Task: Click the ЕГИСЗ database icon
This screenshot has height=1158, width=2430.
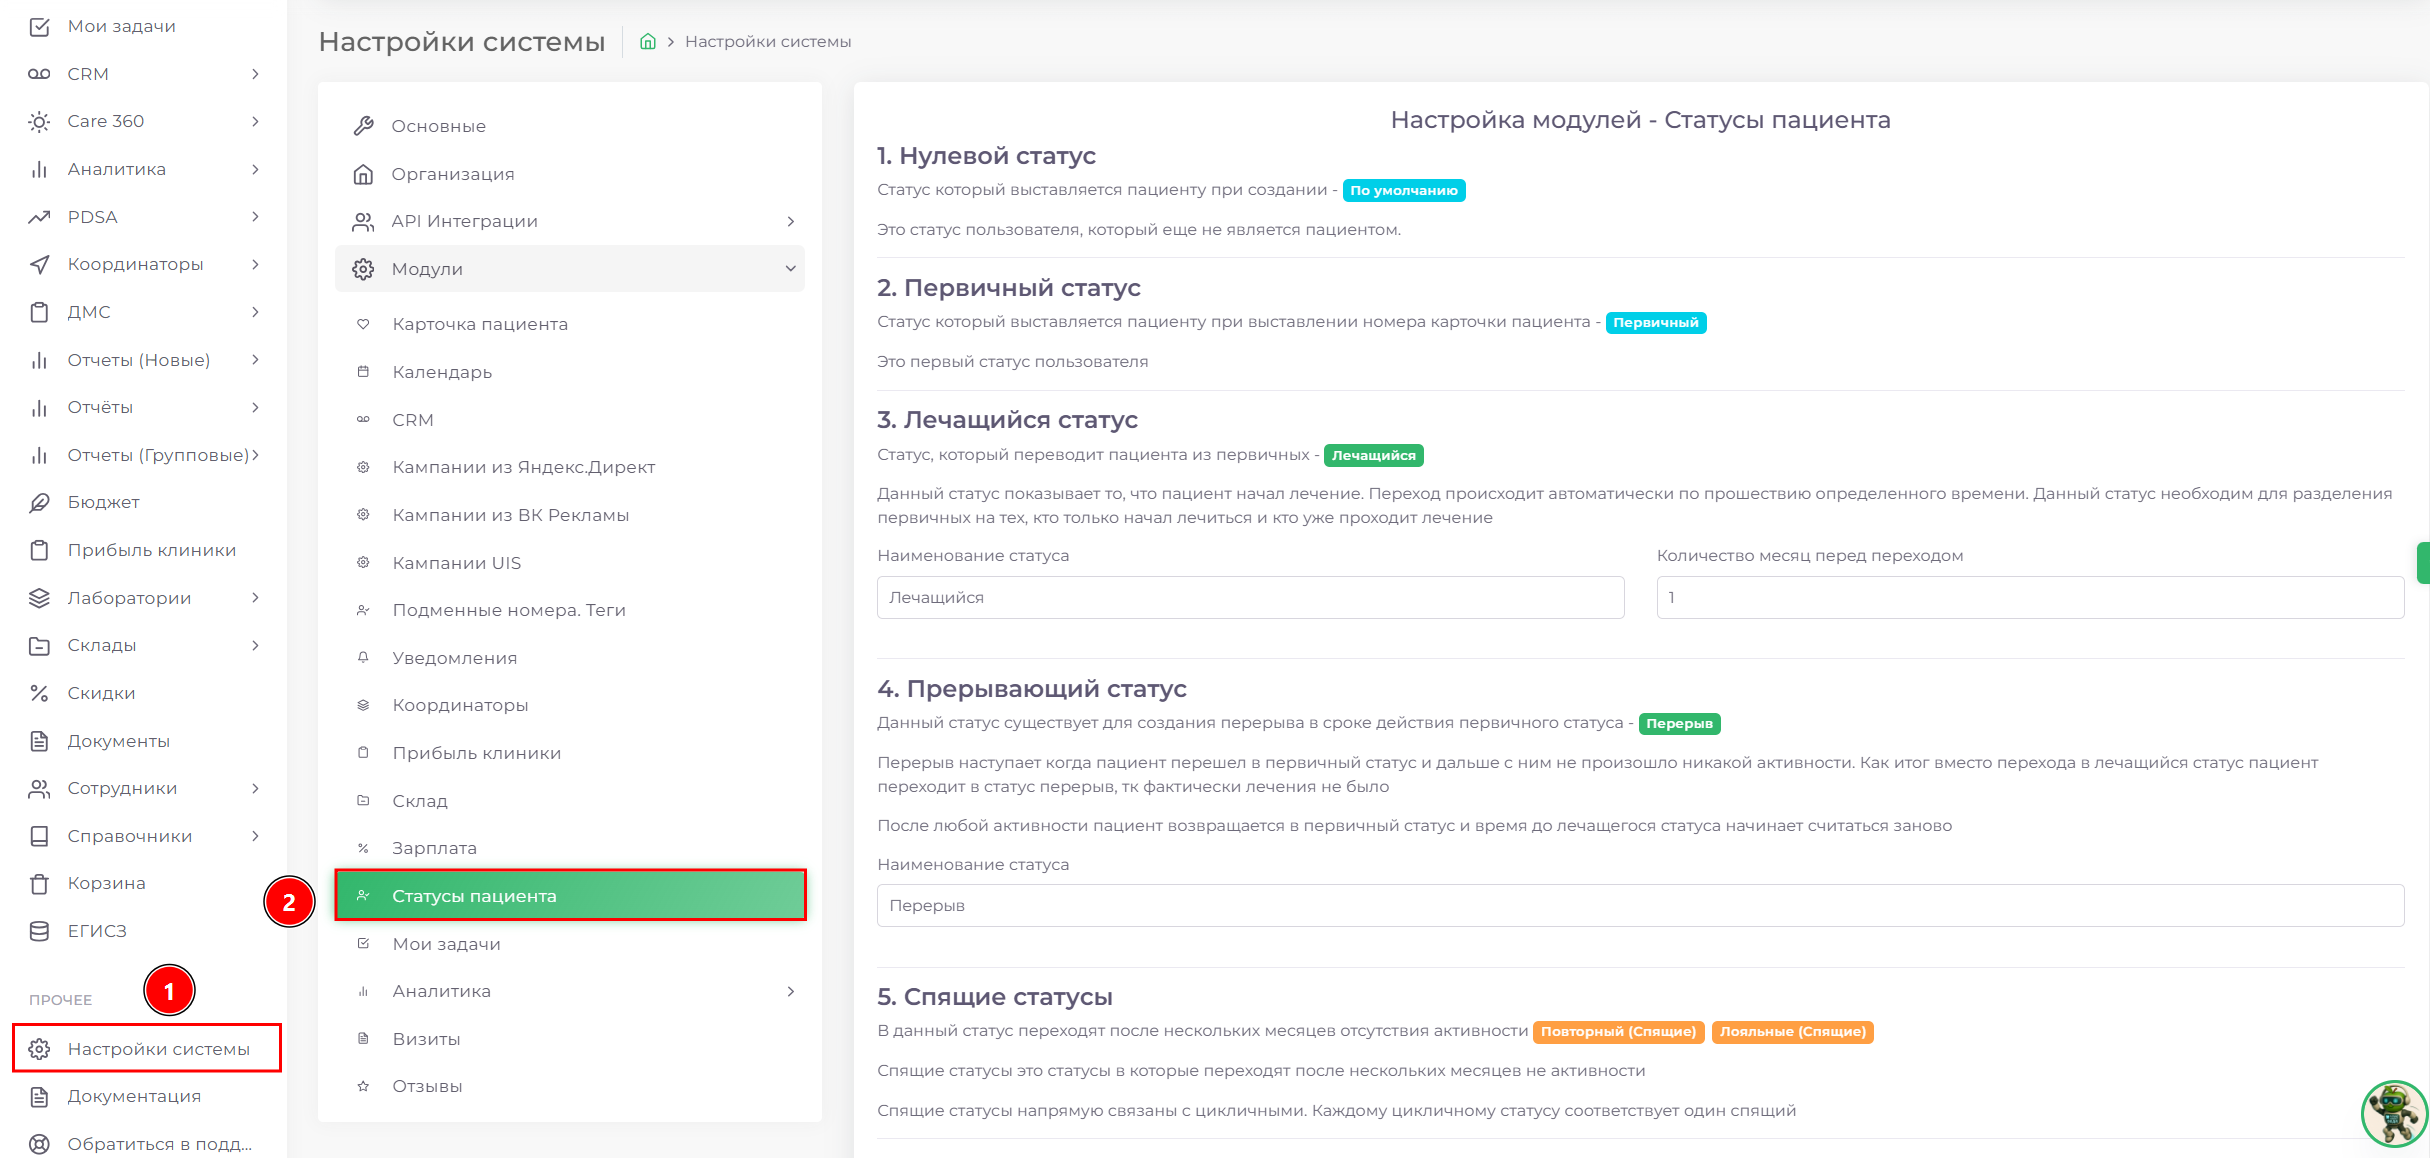Action: coord(39,931)
